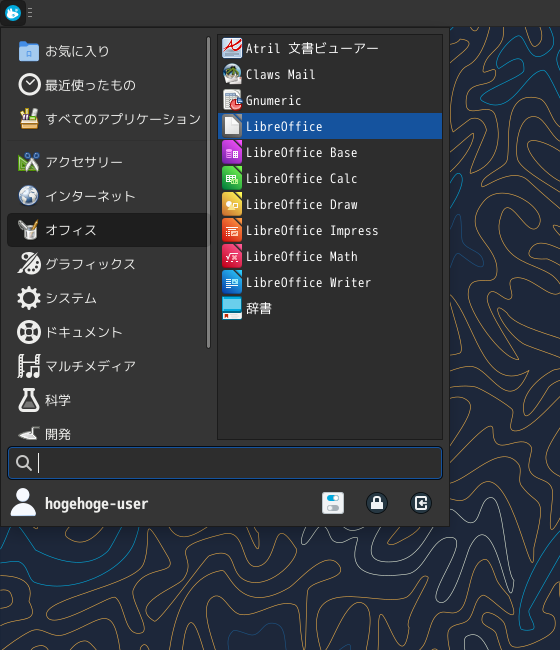Click the settings toggle icon beside the username
This screenshot has height=650, width=560.
[x=333, y=503]
